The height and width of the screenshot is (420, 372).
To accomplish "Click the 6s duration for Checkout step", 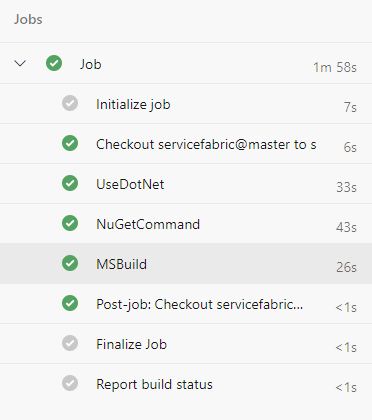I will pyautogui.click(x=350, y=147).
